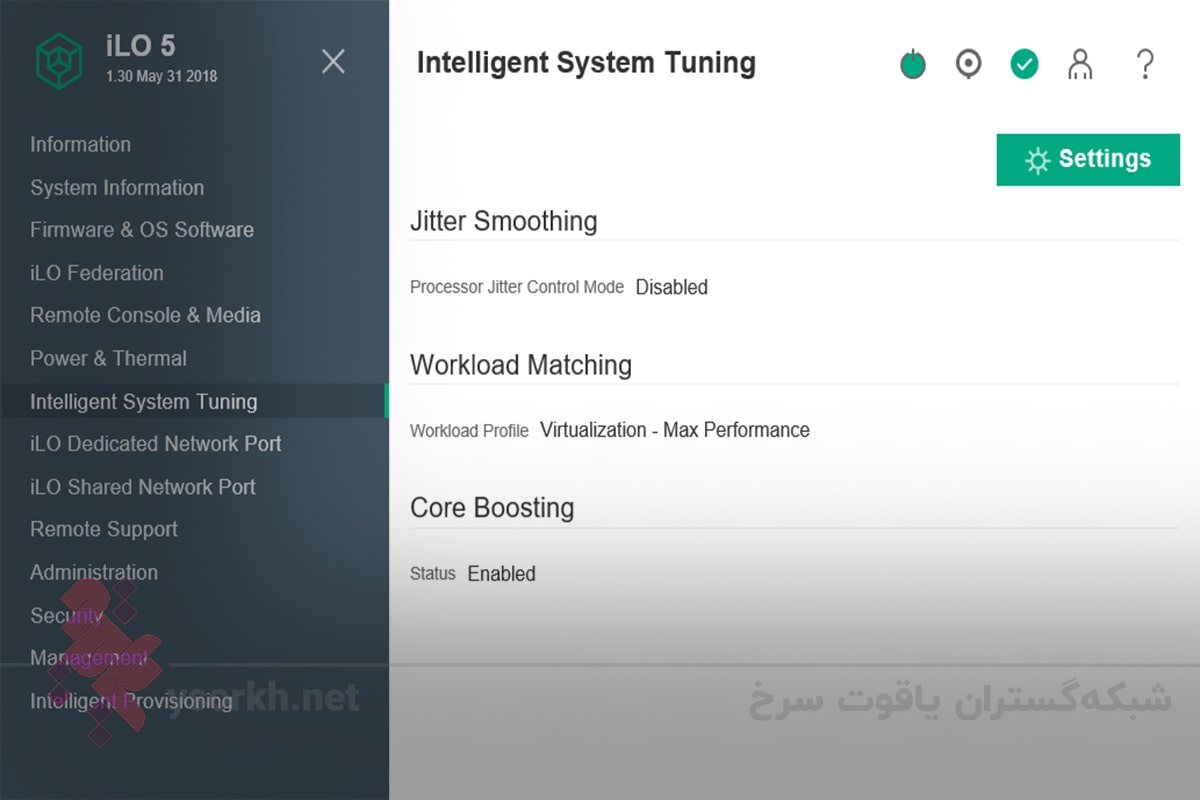Image resolution: width=1200 pixels, height=800 pixels.
Task: Open the Settings button
Action: coord(1088,159)
